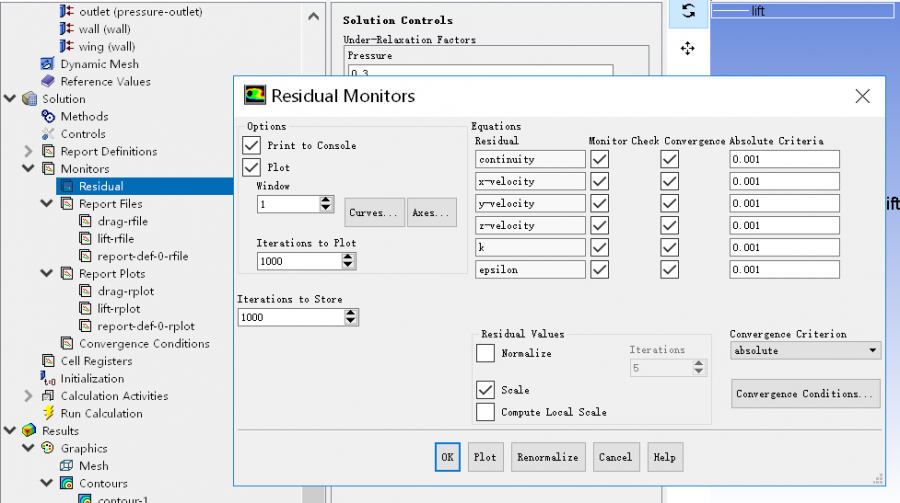The height and width of the screenshot is (503, 900).
Task: Click the Controls tools icon
Action: coord(48,134)
